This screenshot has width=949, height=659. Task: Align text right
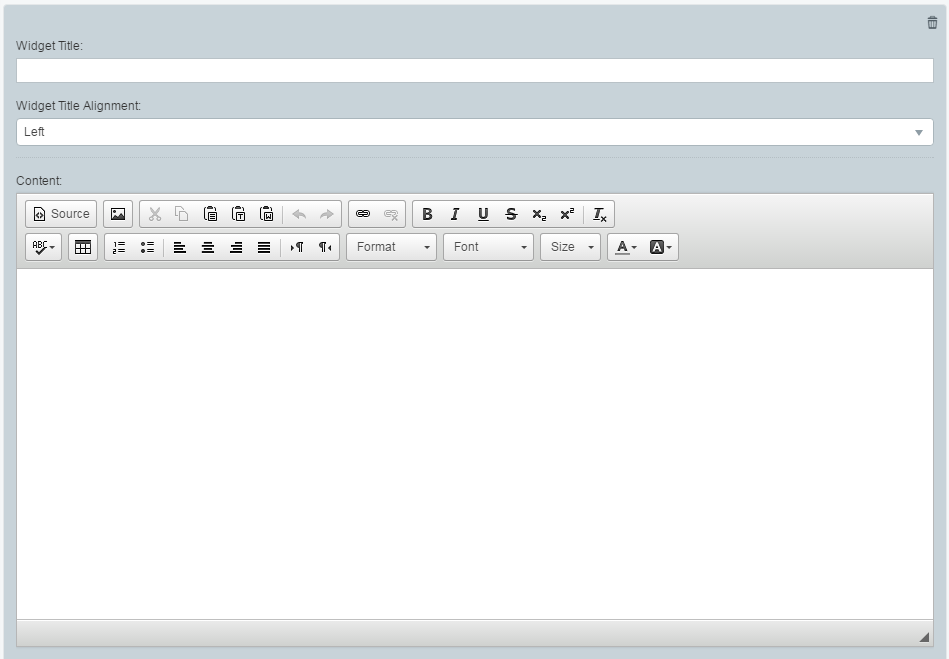point(236,247)
